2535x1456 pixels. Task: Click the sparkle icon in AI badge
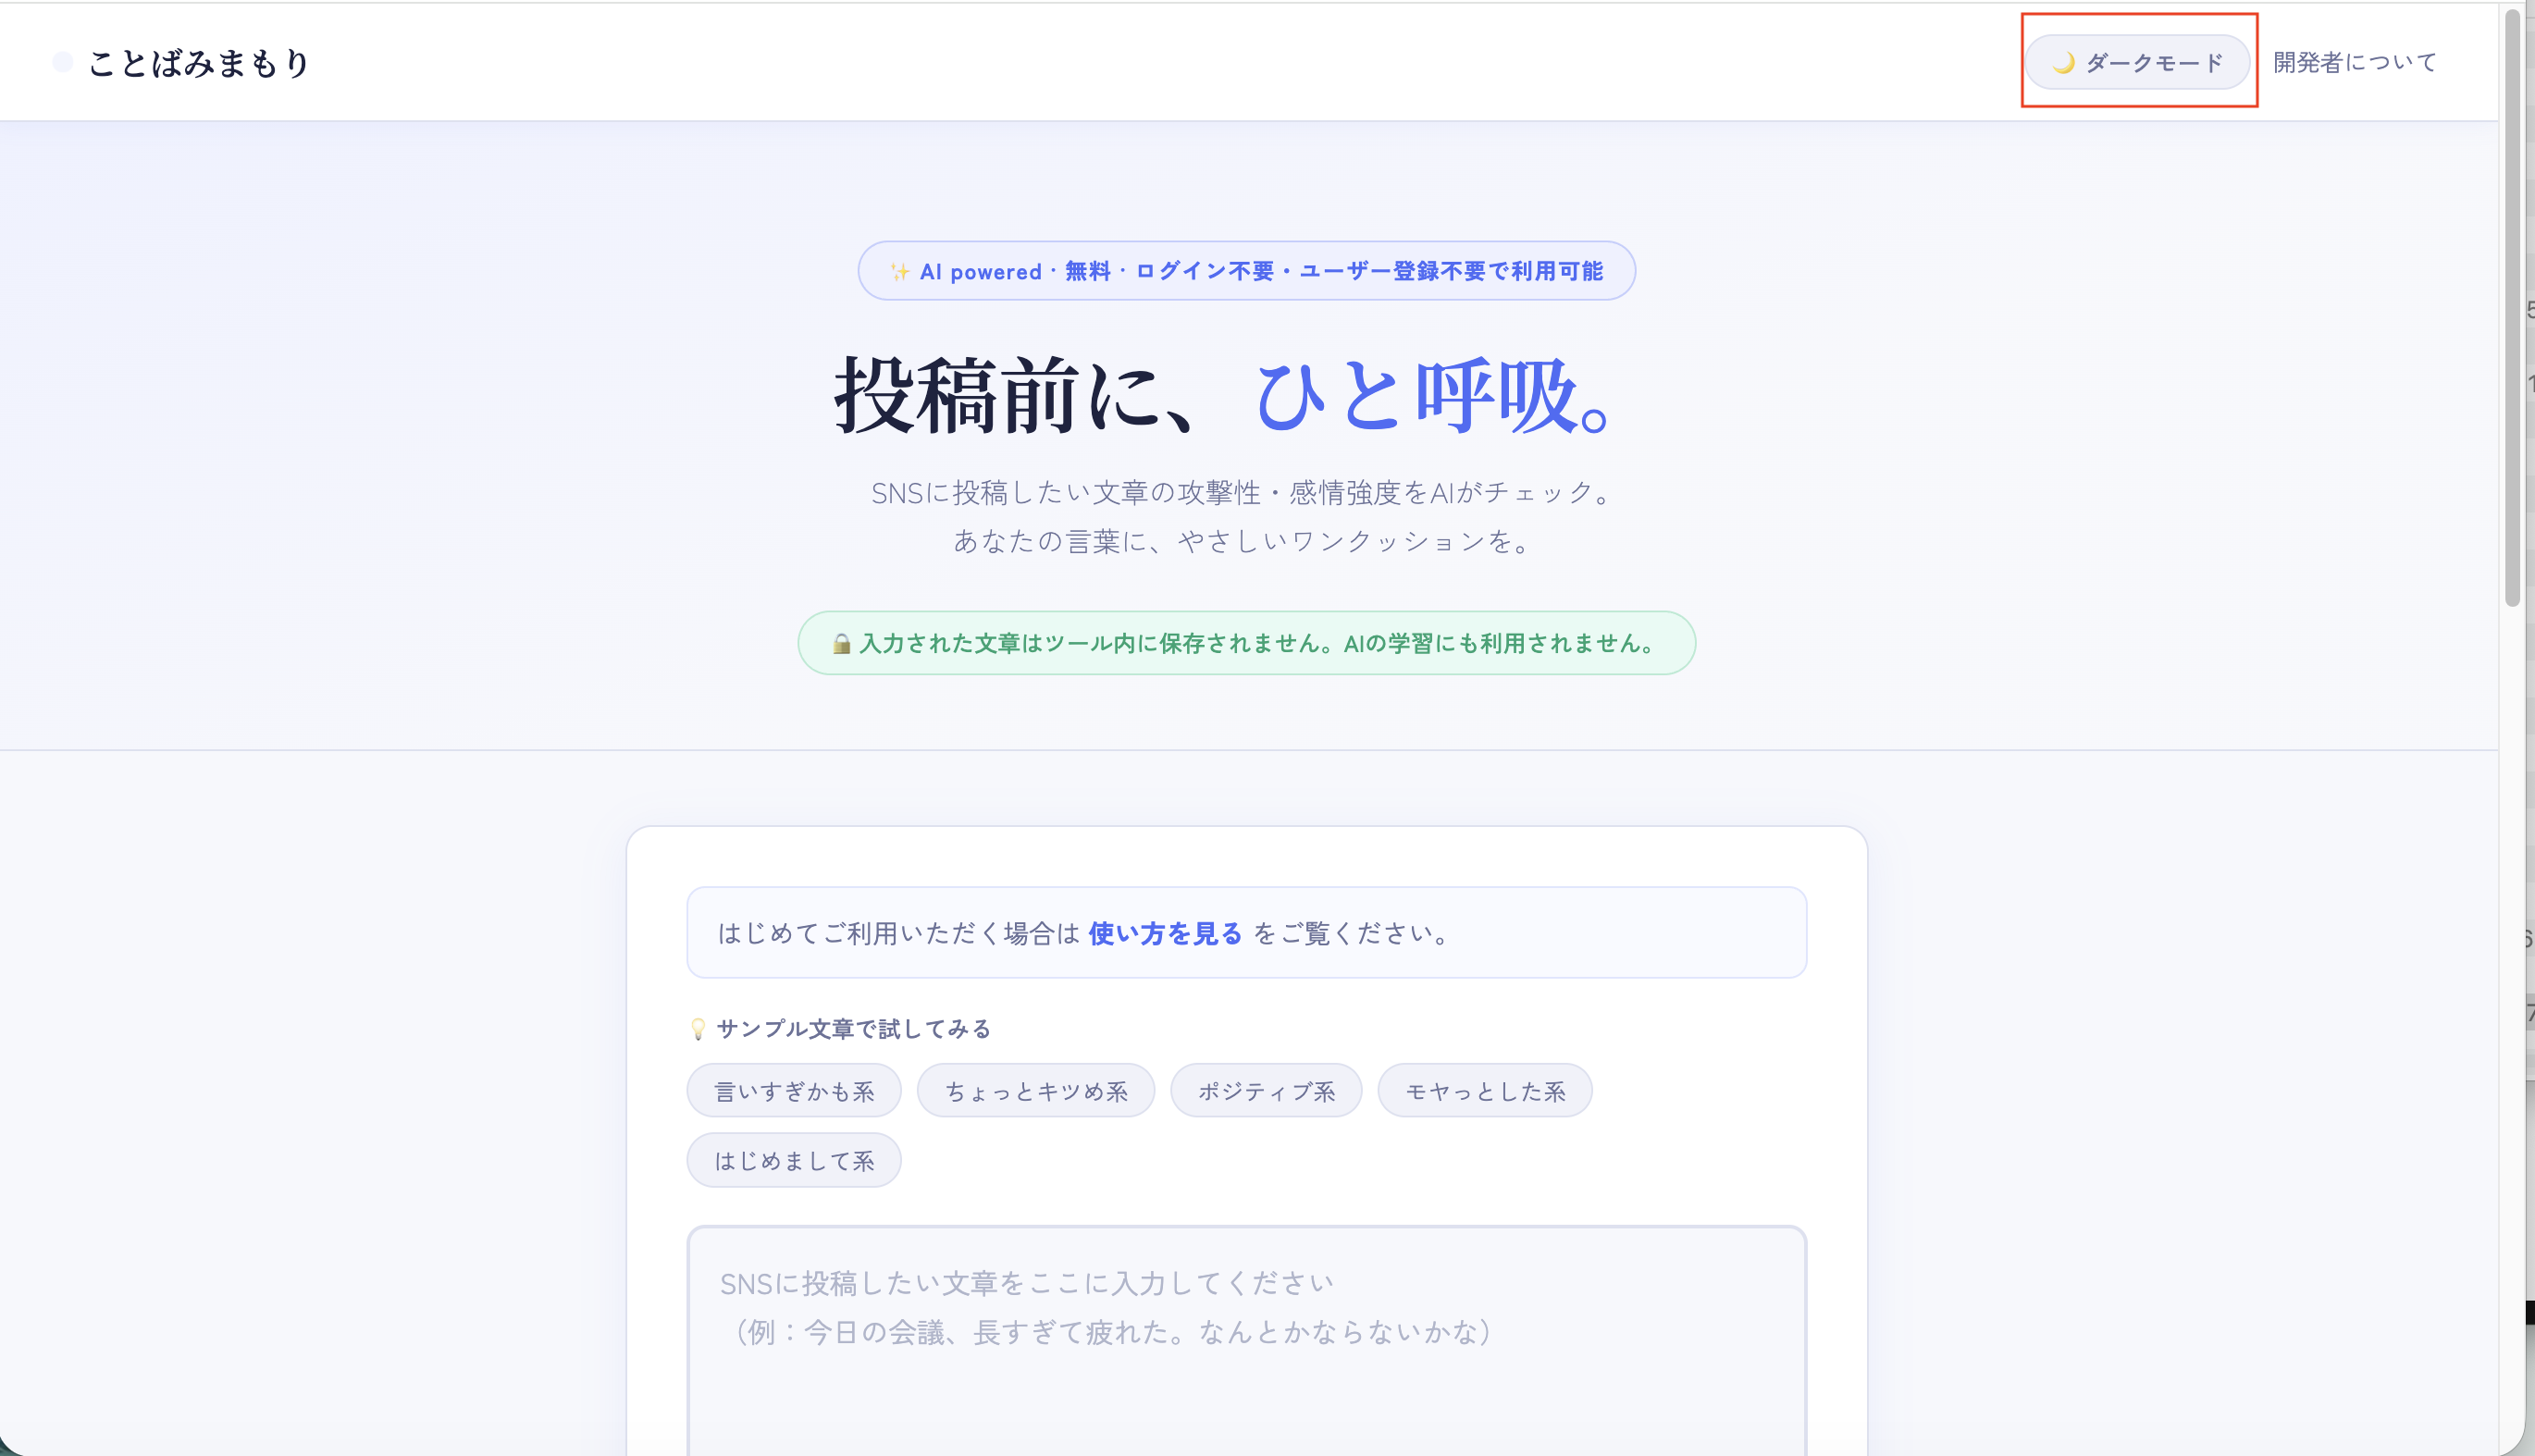click(900, 272)
